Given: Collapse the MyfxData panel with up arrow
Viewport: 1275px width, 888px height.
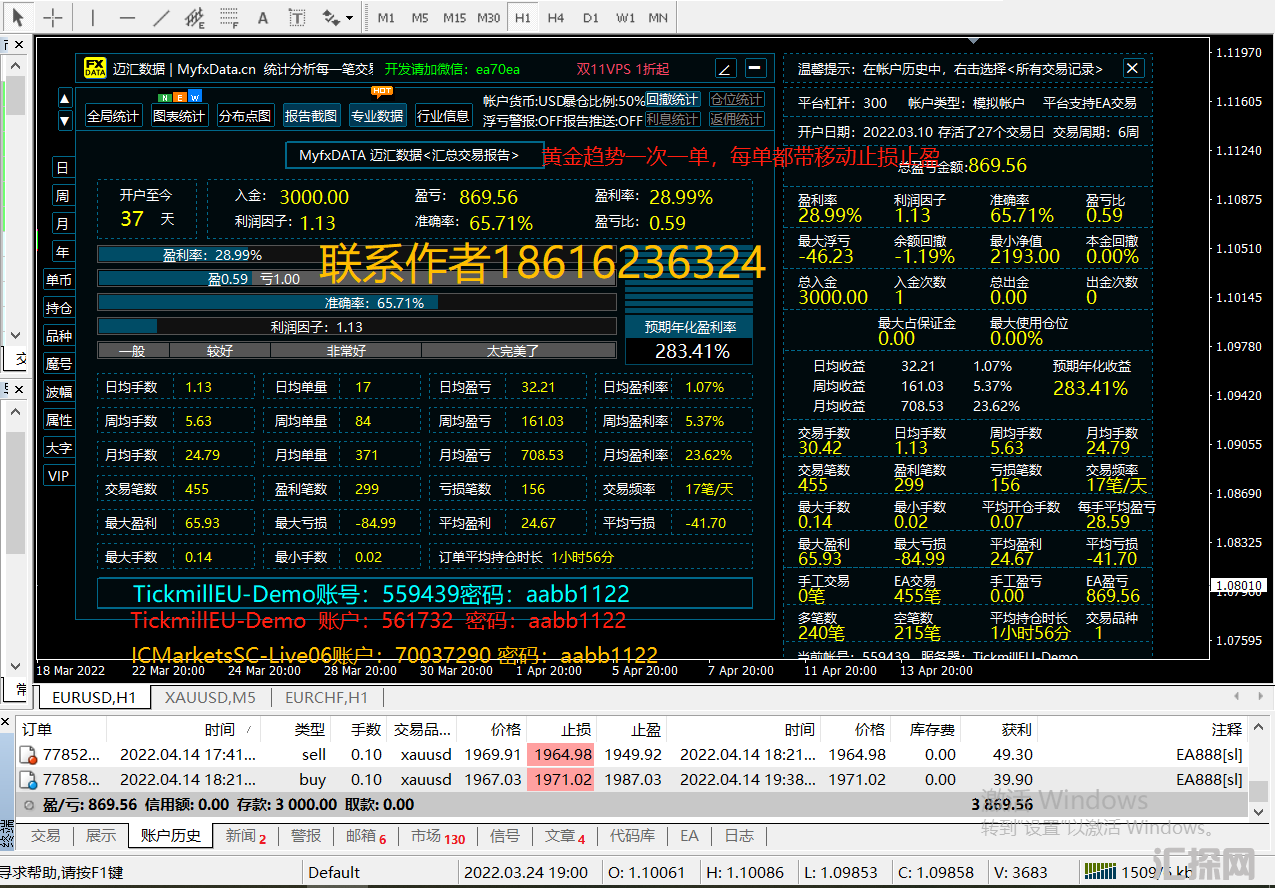Looking at the screenshot, I should click(x=65, y=98).
